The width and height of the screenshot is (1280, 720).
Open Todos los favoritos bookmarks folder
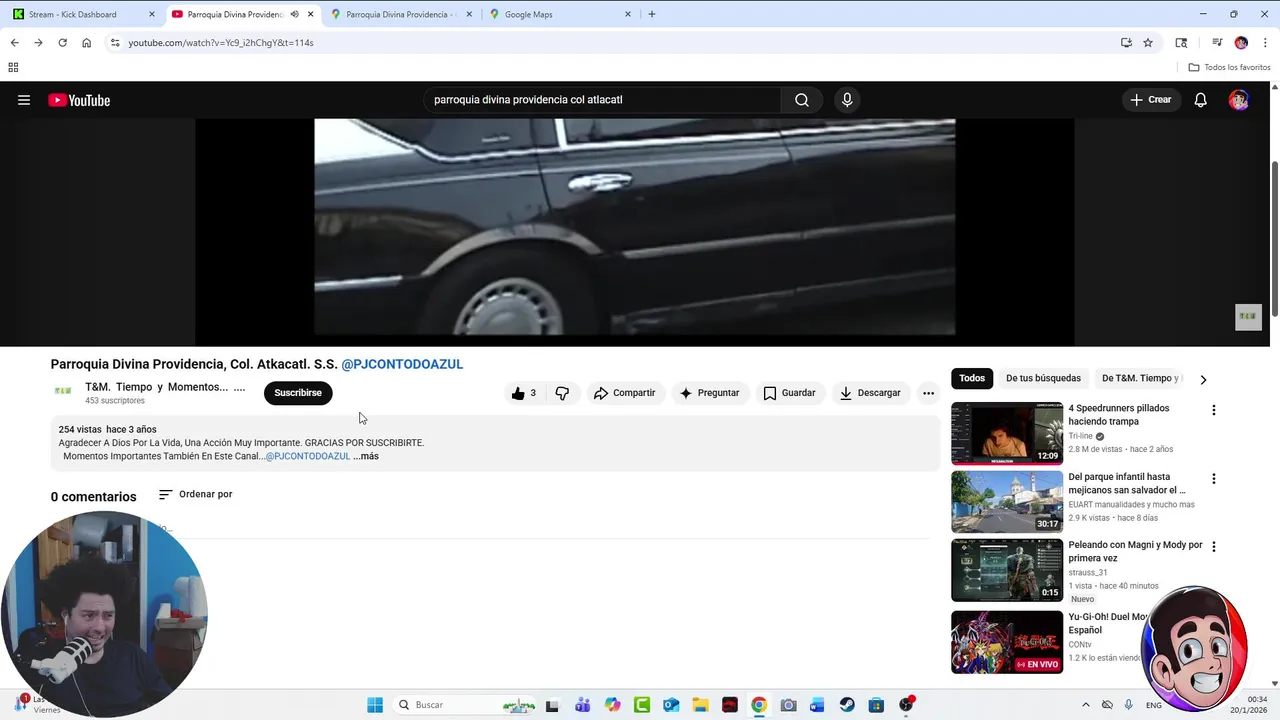(1229, 67)
